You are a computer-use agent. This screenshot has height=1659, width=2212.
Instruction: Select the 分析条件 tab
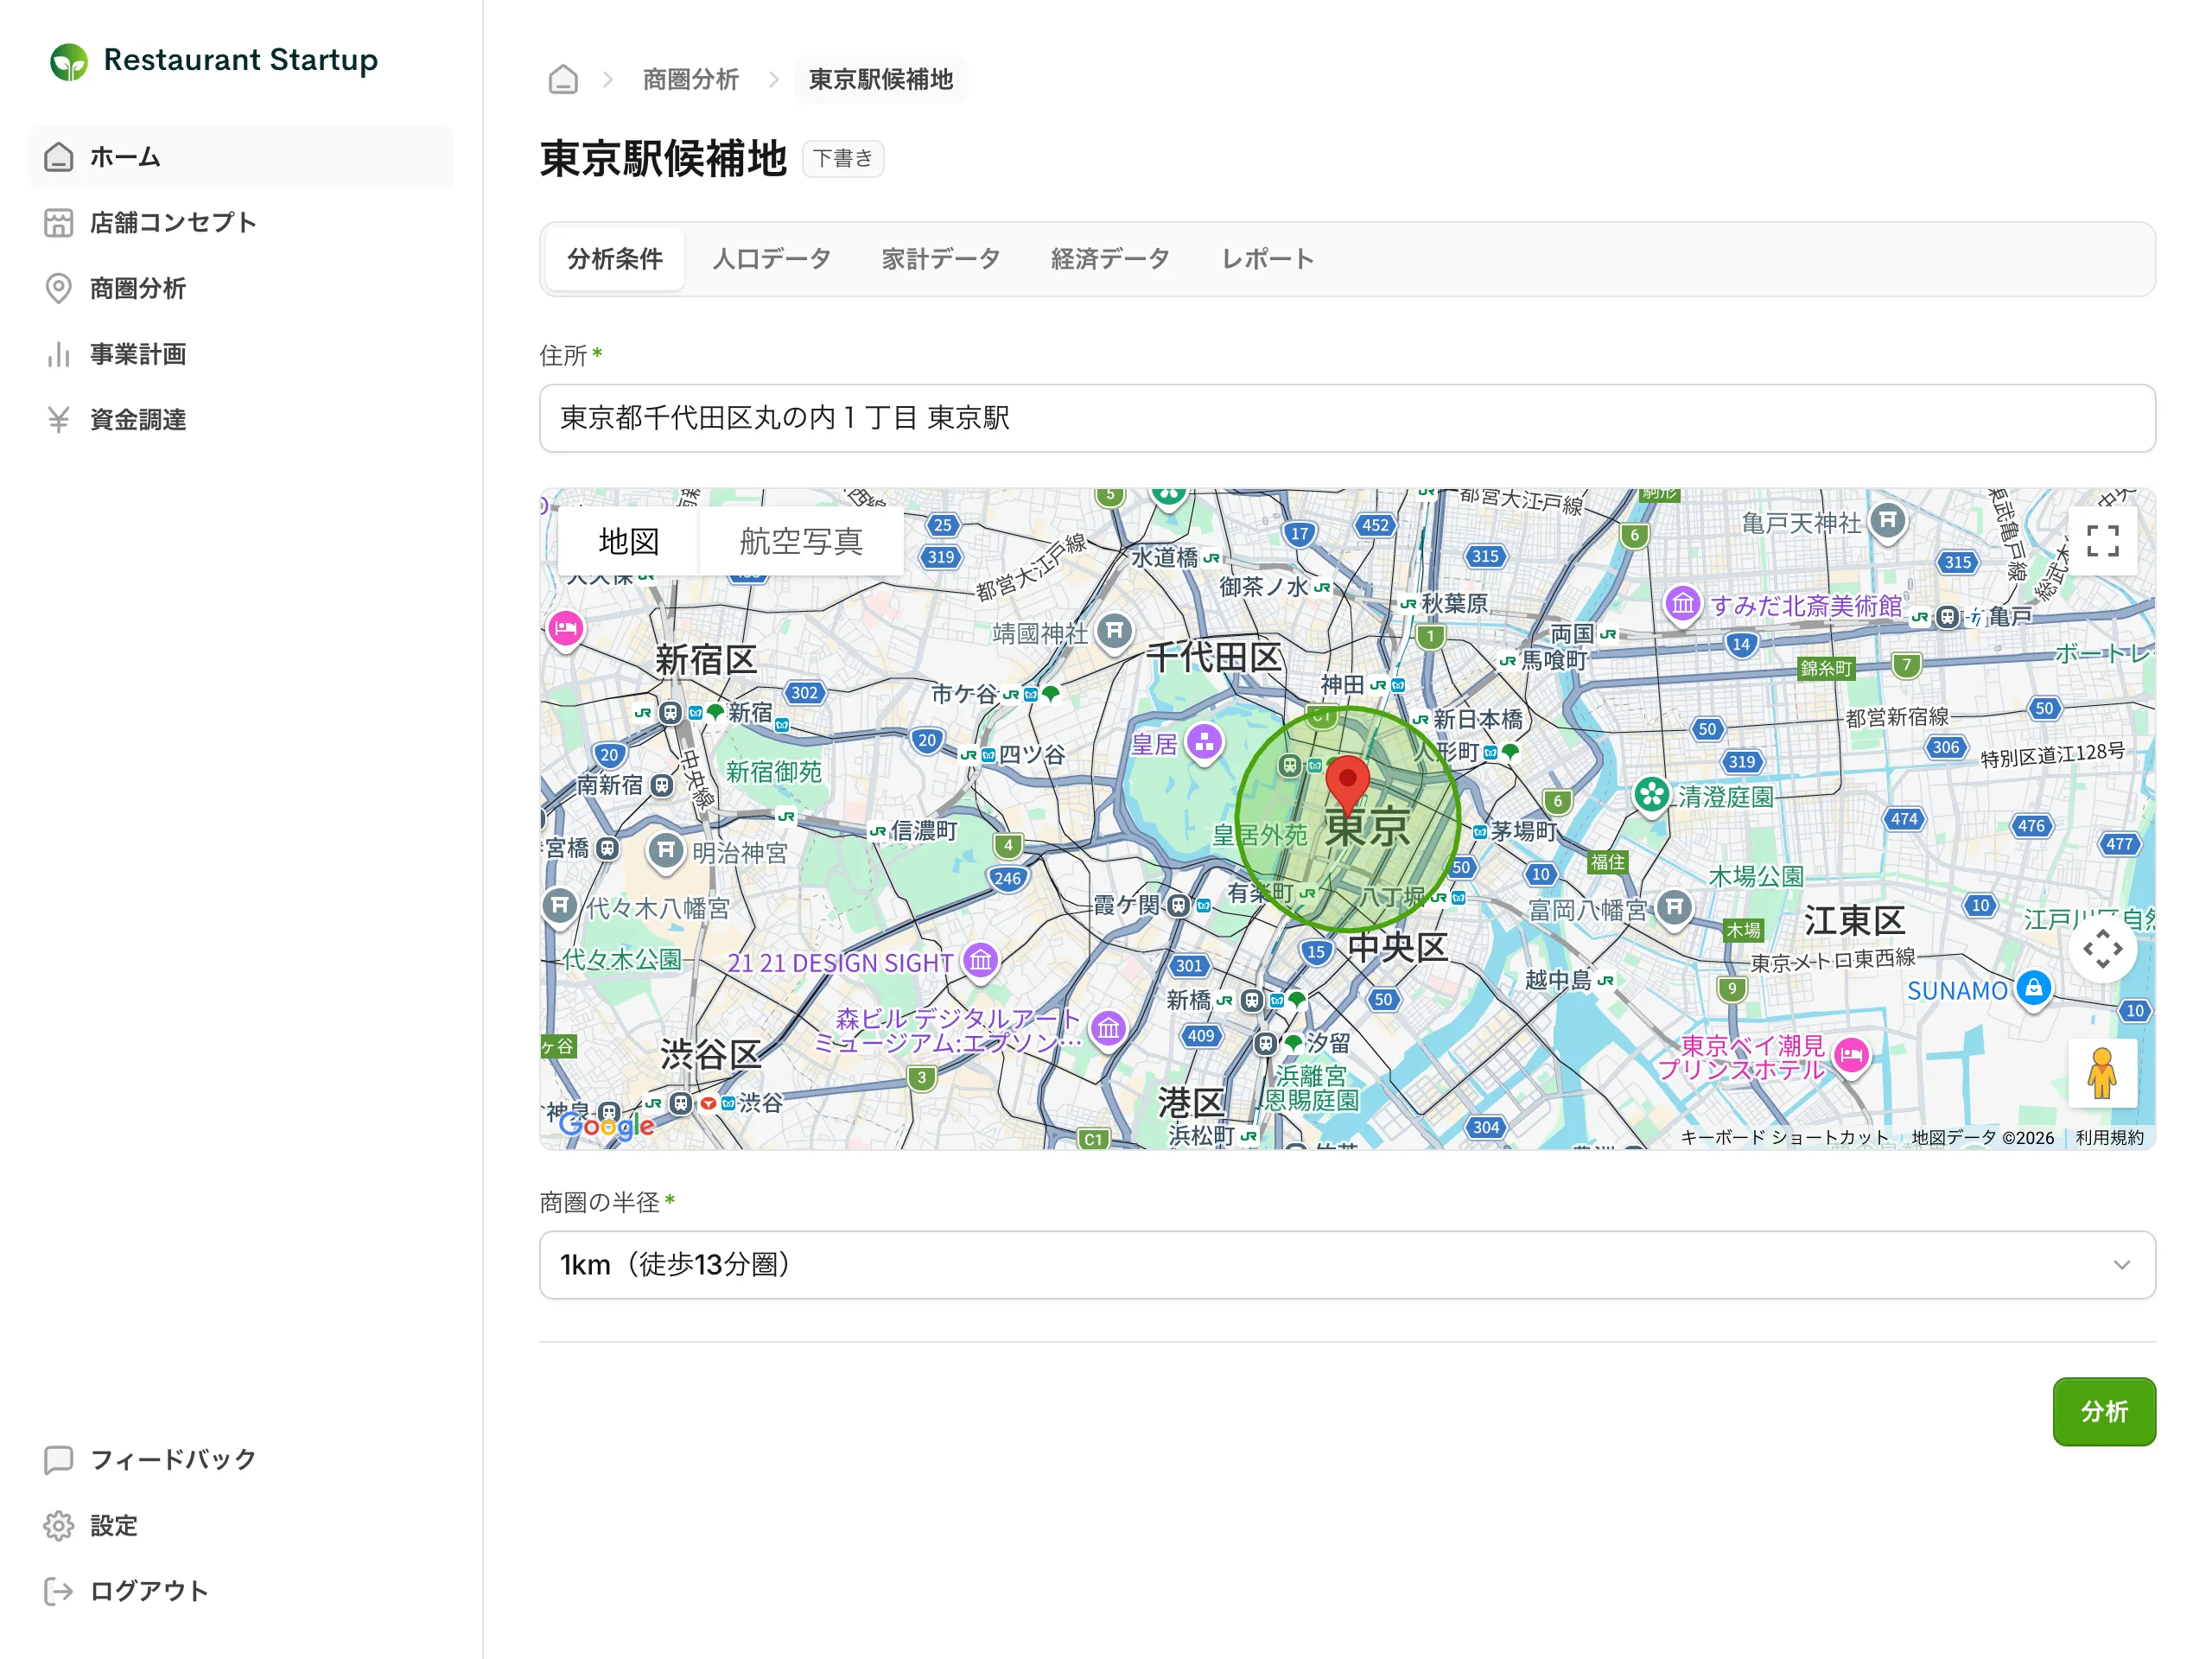coord(615,259)
